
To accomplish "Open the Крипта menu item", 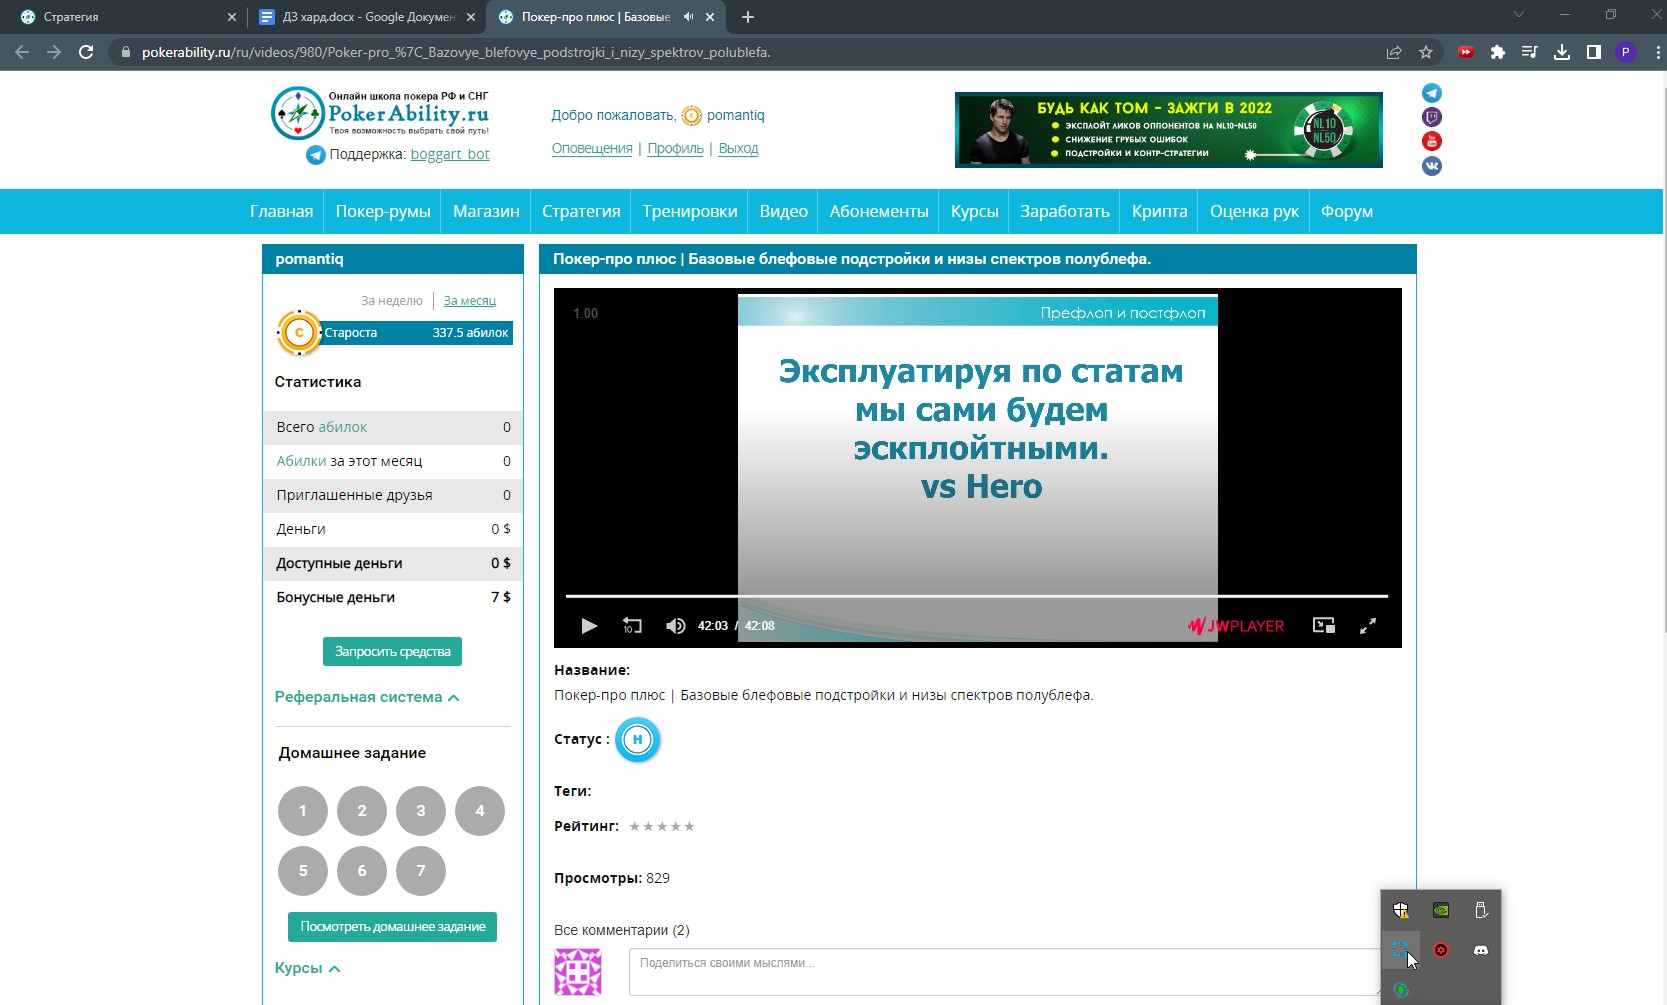I will coord(1160,211).
